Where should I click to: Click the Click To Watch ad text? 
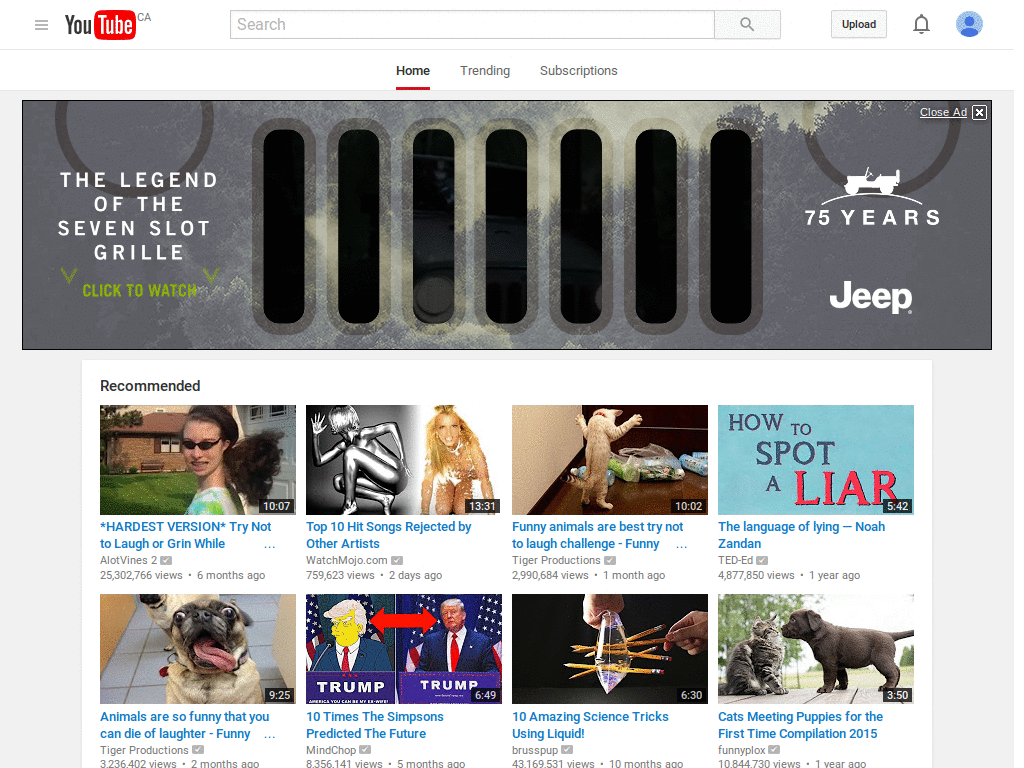tap(139, 291)
